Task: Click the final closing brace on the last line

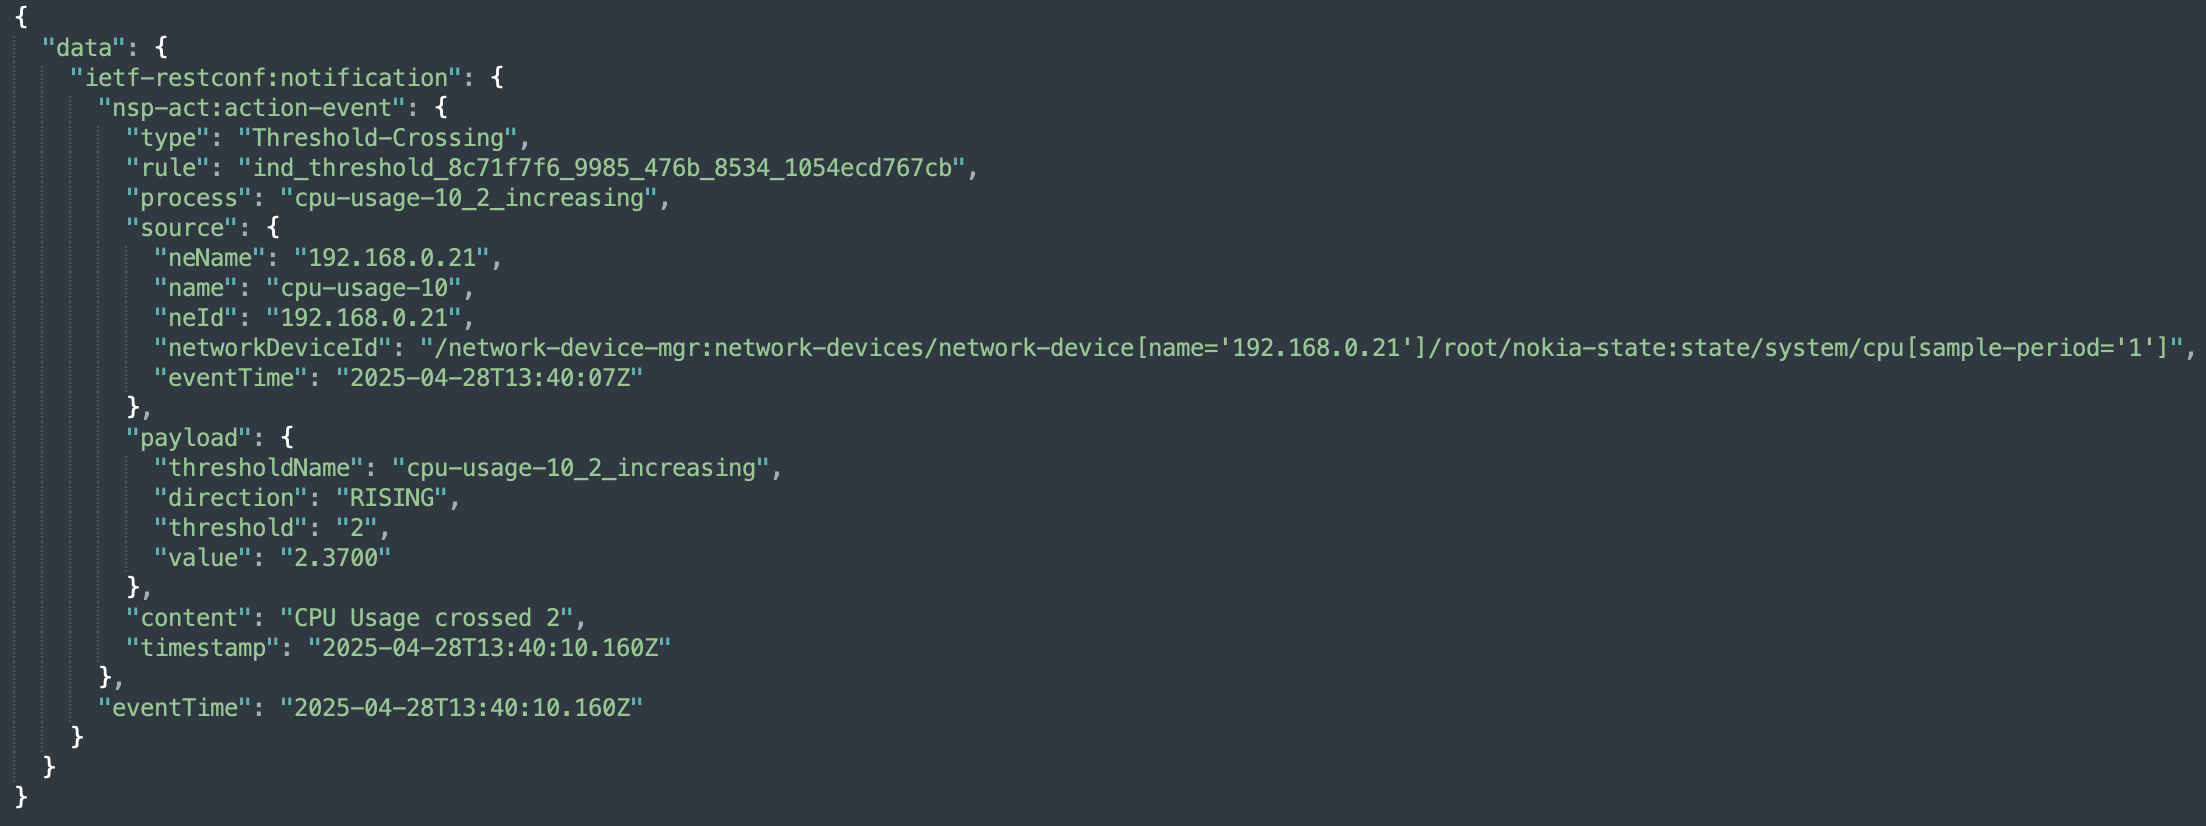Action: click(x=22, y=797)
